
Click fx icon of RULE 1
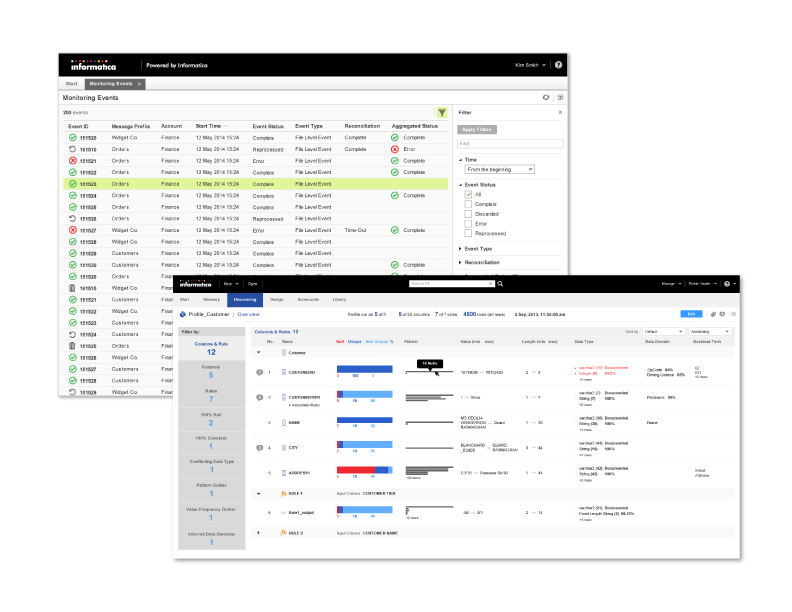tap(283, 493)
